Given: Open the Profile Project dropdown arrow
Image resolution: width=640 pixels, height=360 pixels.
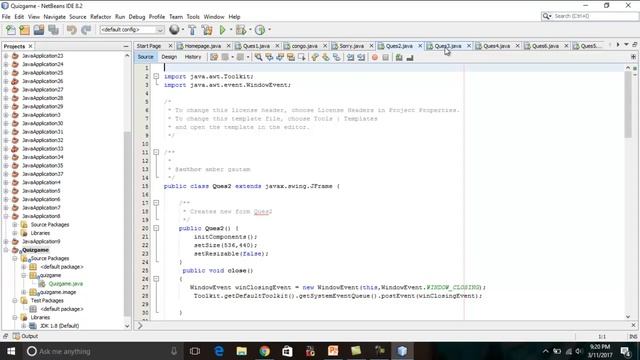Looking at the screenshot, I should point(269,30).
